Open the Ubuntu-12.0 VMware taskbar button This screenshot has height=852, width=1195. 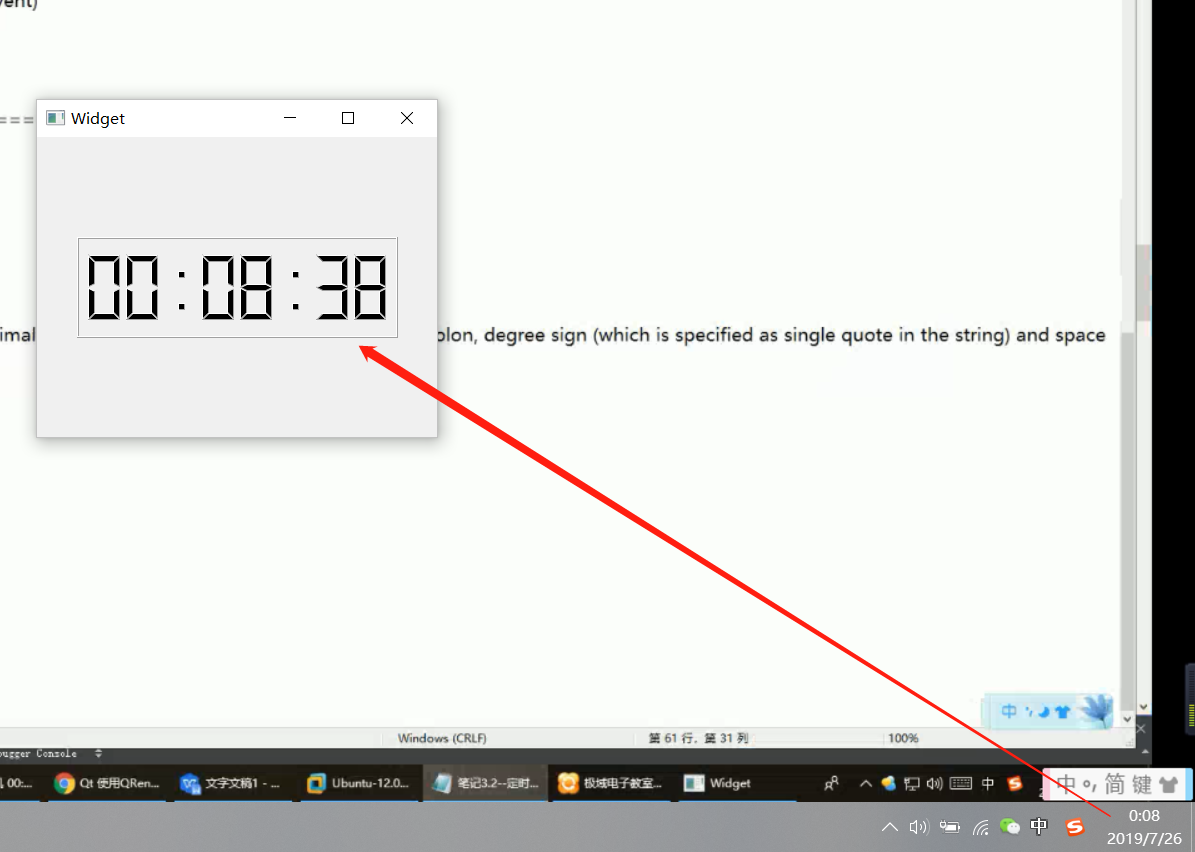click(358, 783)
